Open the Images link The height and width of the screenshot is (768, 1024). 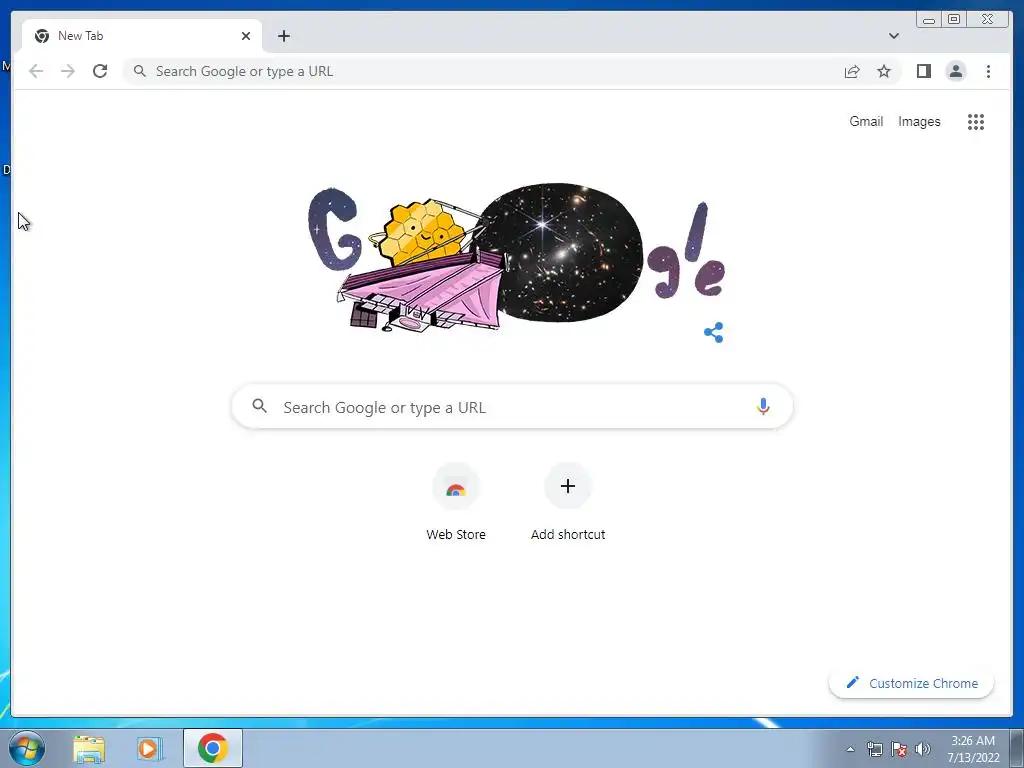tap(919, 121)
